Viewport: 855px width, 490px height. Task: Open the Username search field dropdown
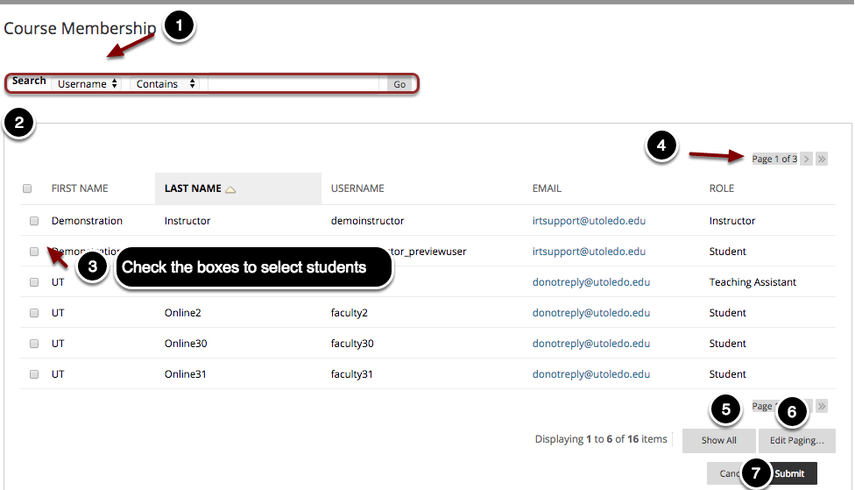click(x=86, y=84)
